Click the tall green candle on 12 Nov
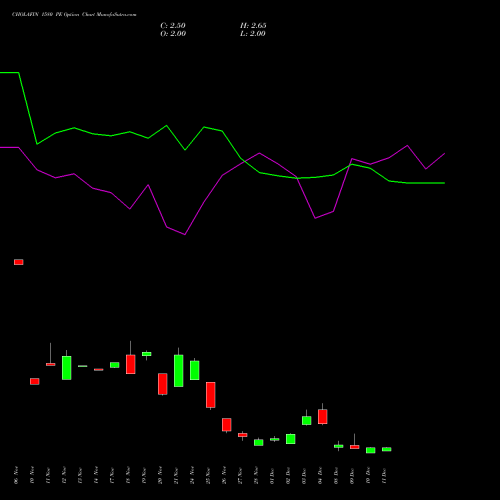Image resolution: width=500 pixels, height=500 pixels. 67,368
